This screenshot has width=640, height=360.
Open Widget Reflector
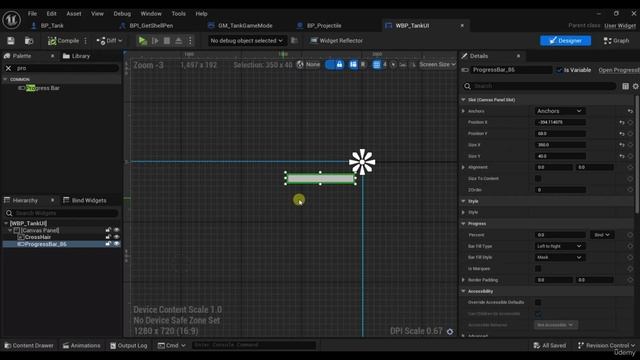tap(337, 41)
